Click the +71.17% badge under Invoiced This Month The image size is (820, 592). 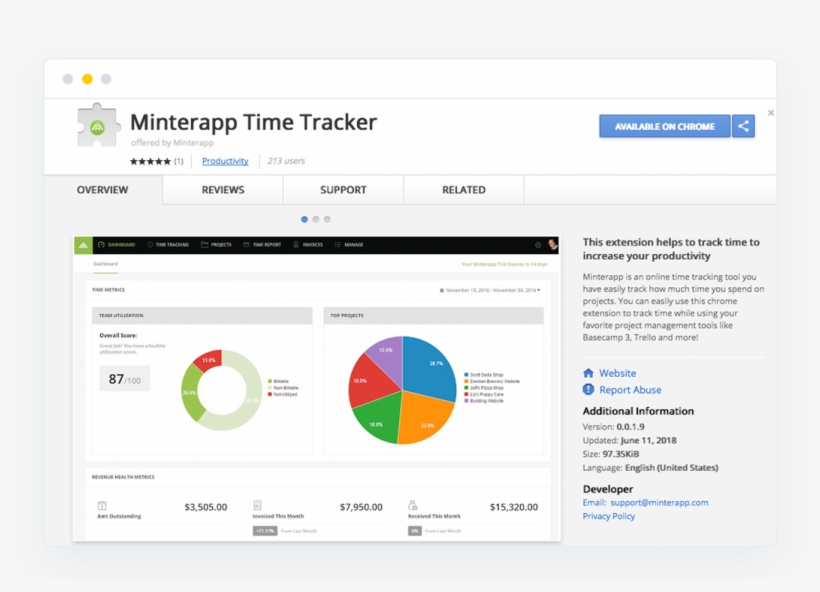point(265,531)
